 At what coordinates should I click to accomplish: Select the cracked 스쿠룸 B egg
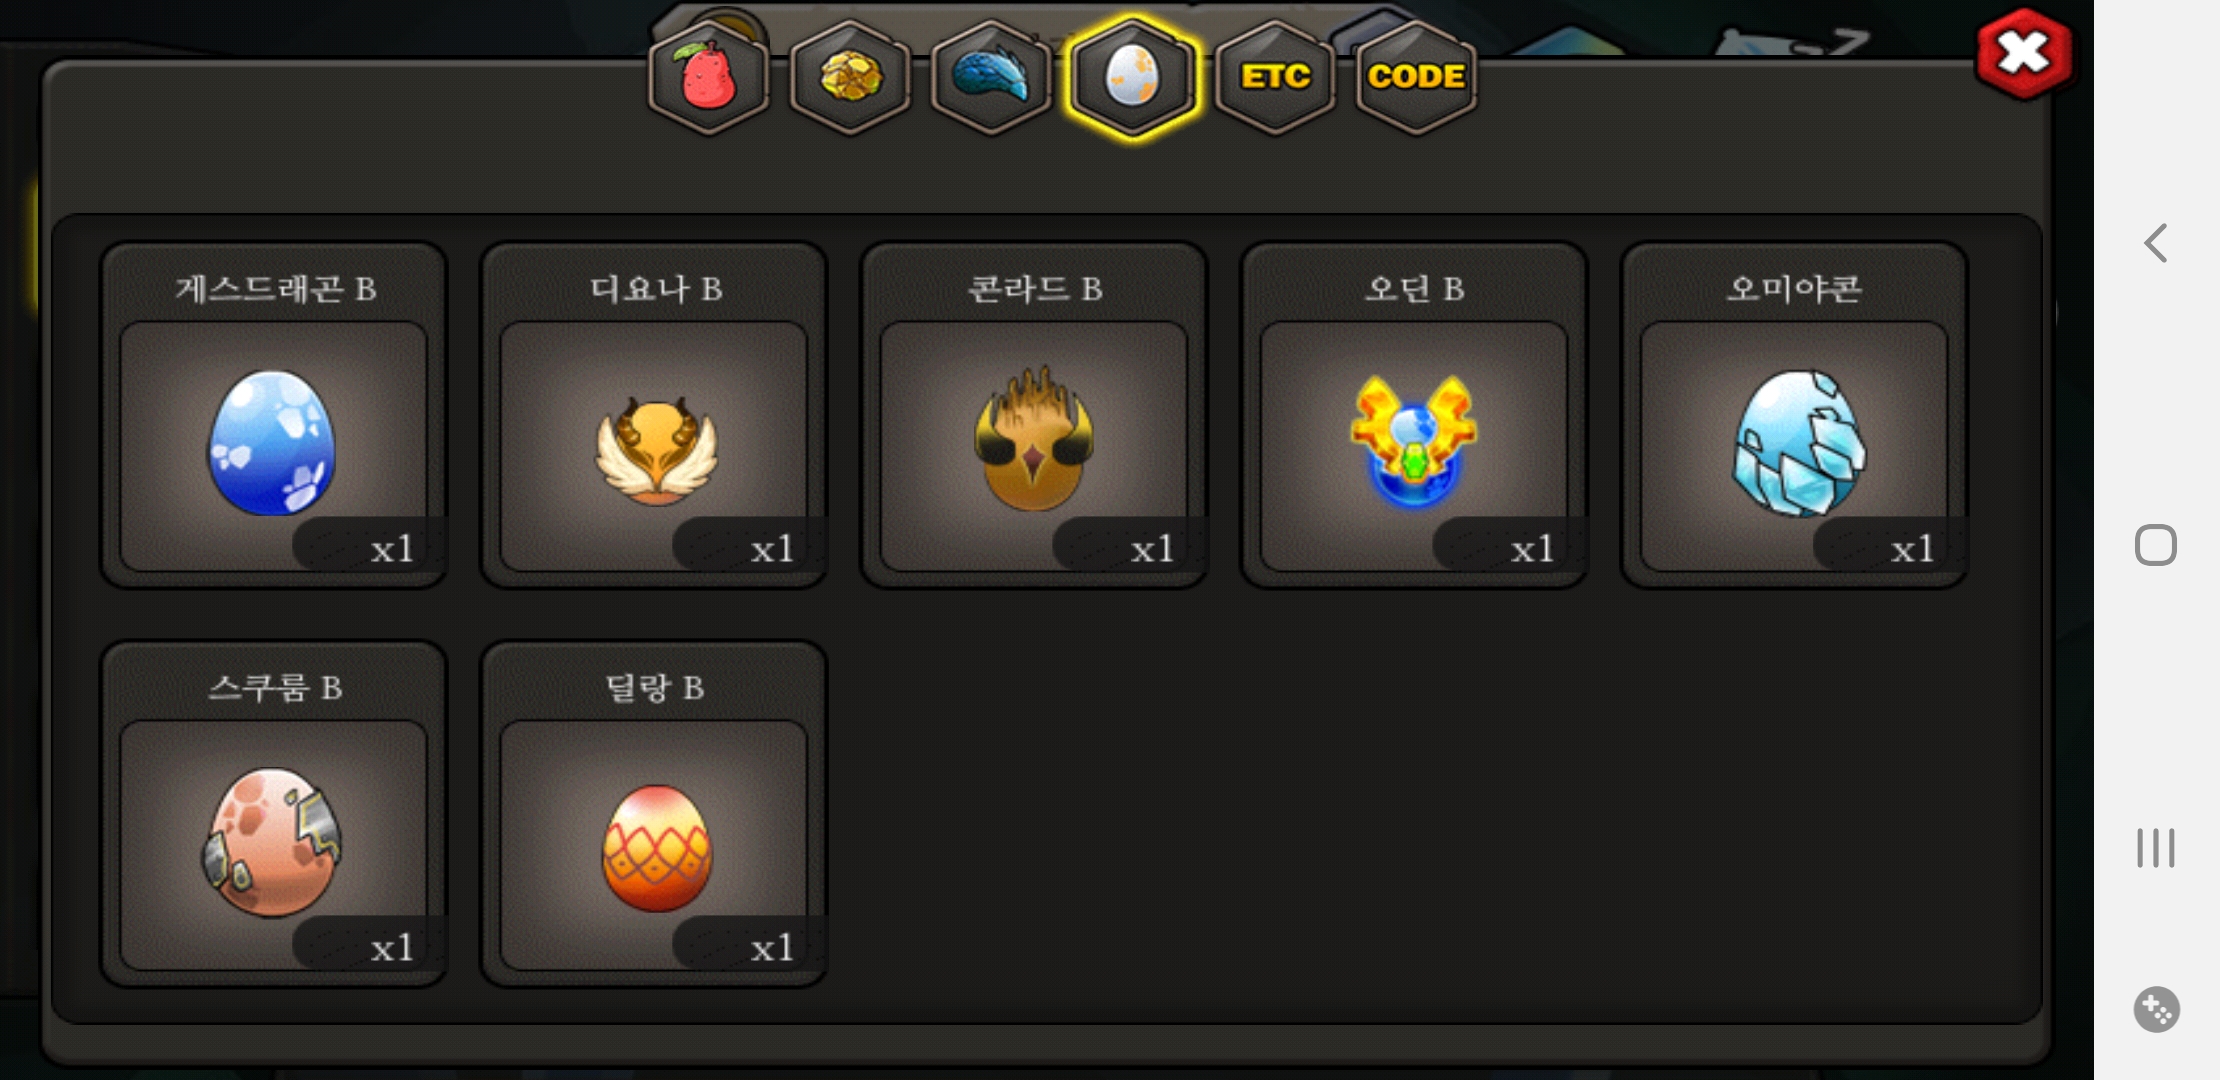tap(273, 814)
